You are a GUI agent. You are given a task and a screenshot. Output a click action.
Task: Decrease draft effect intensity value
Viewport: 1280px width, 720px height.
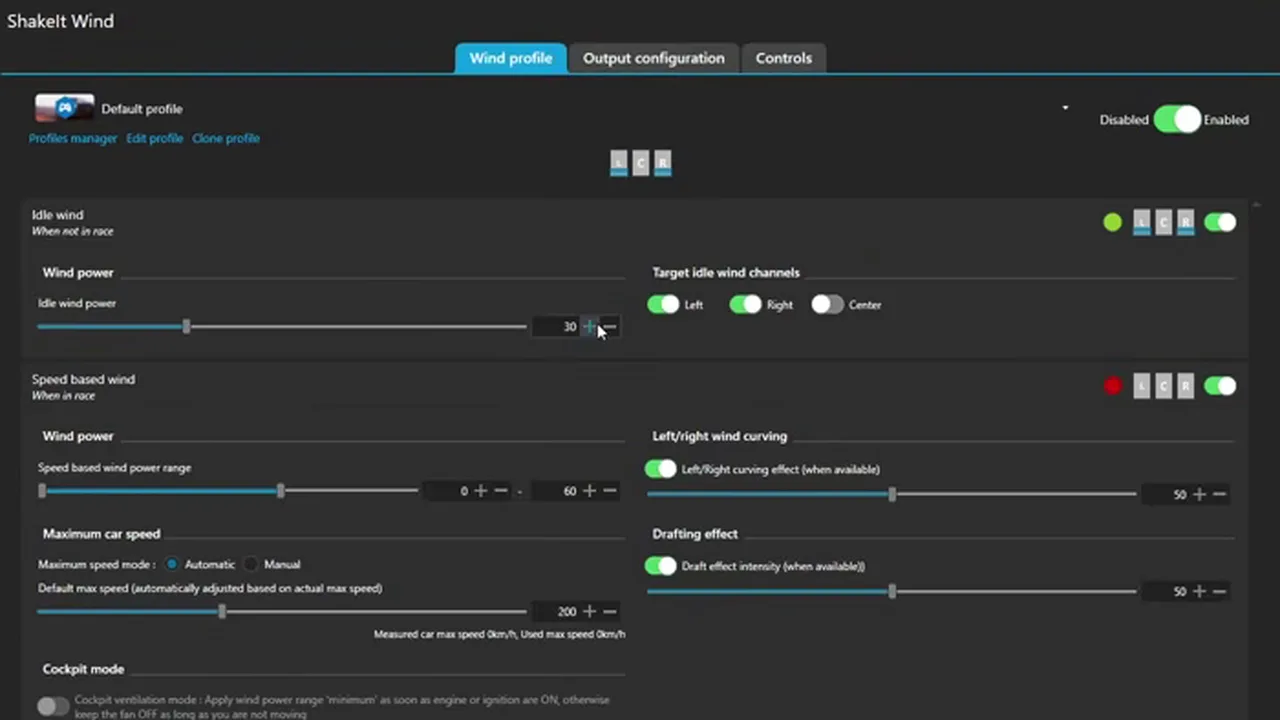point(1219,591)
